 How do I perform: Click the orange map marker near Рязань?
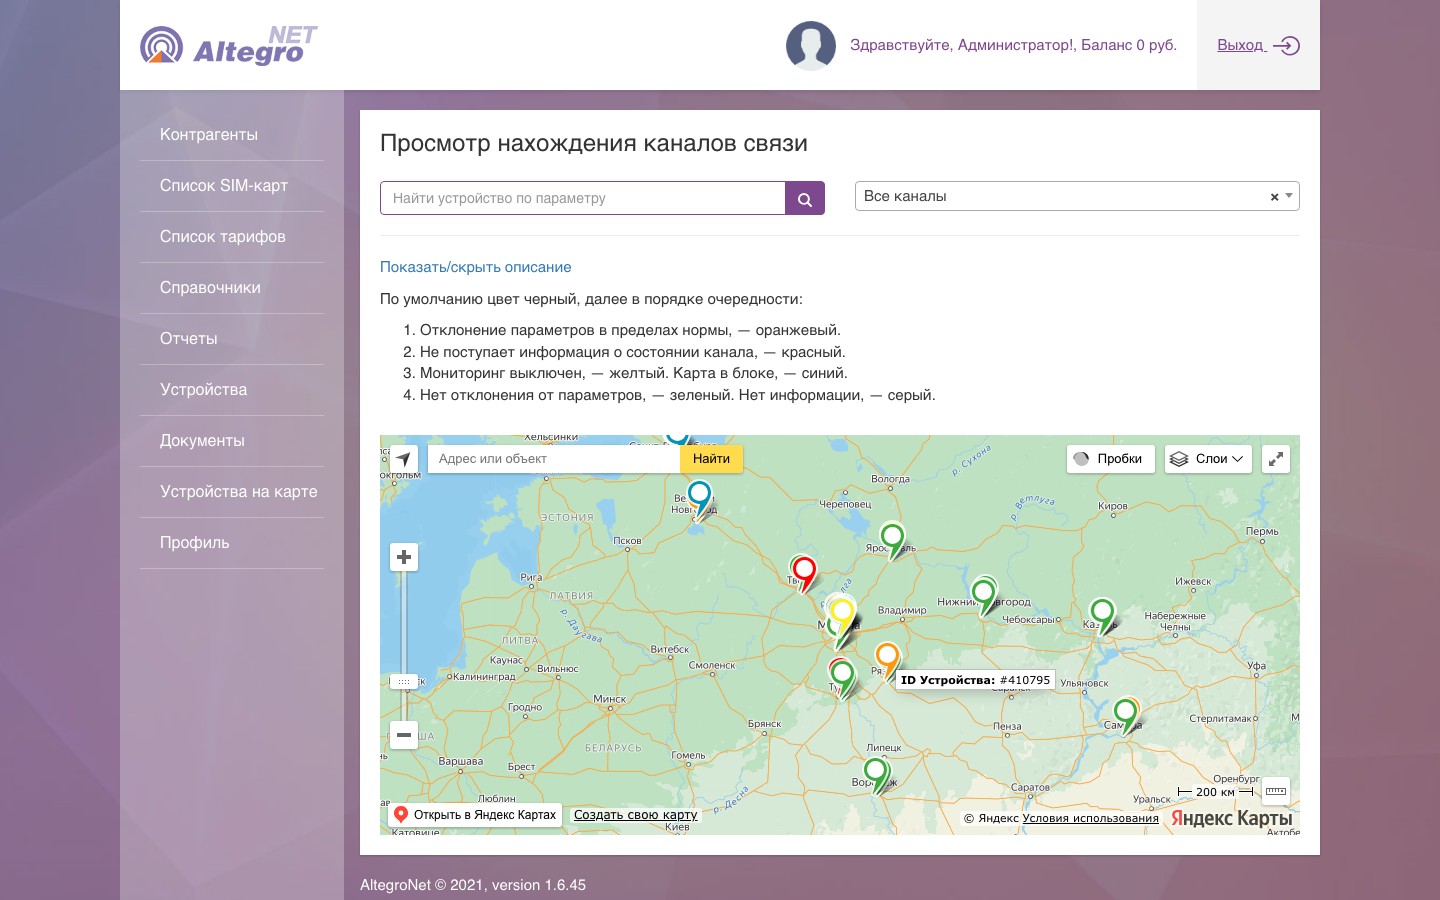click(887, 660)
